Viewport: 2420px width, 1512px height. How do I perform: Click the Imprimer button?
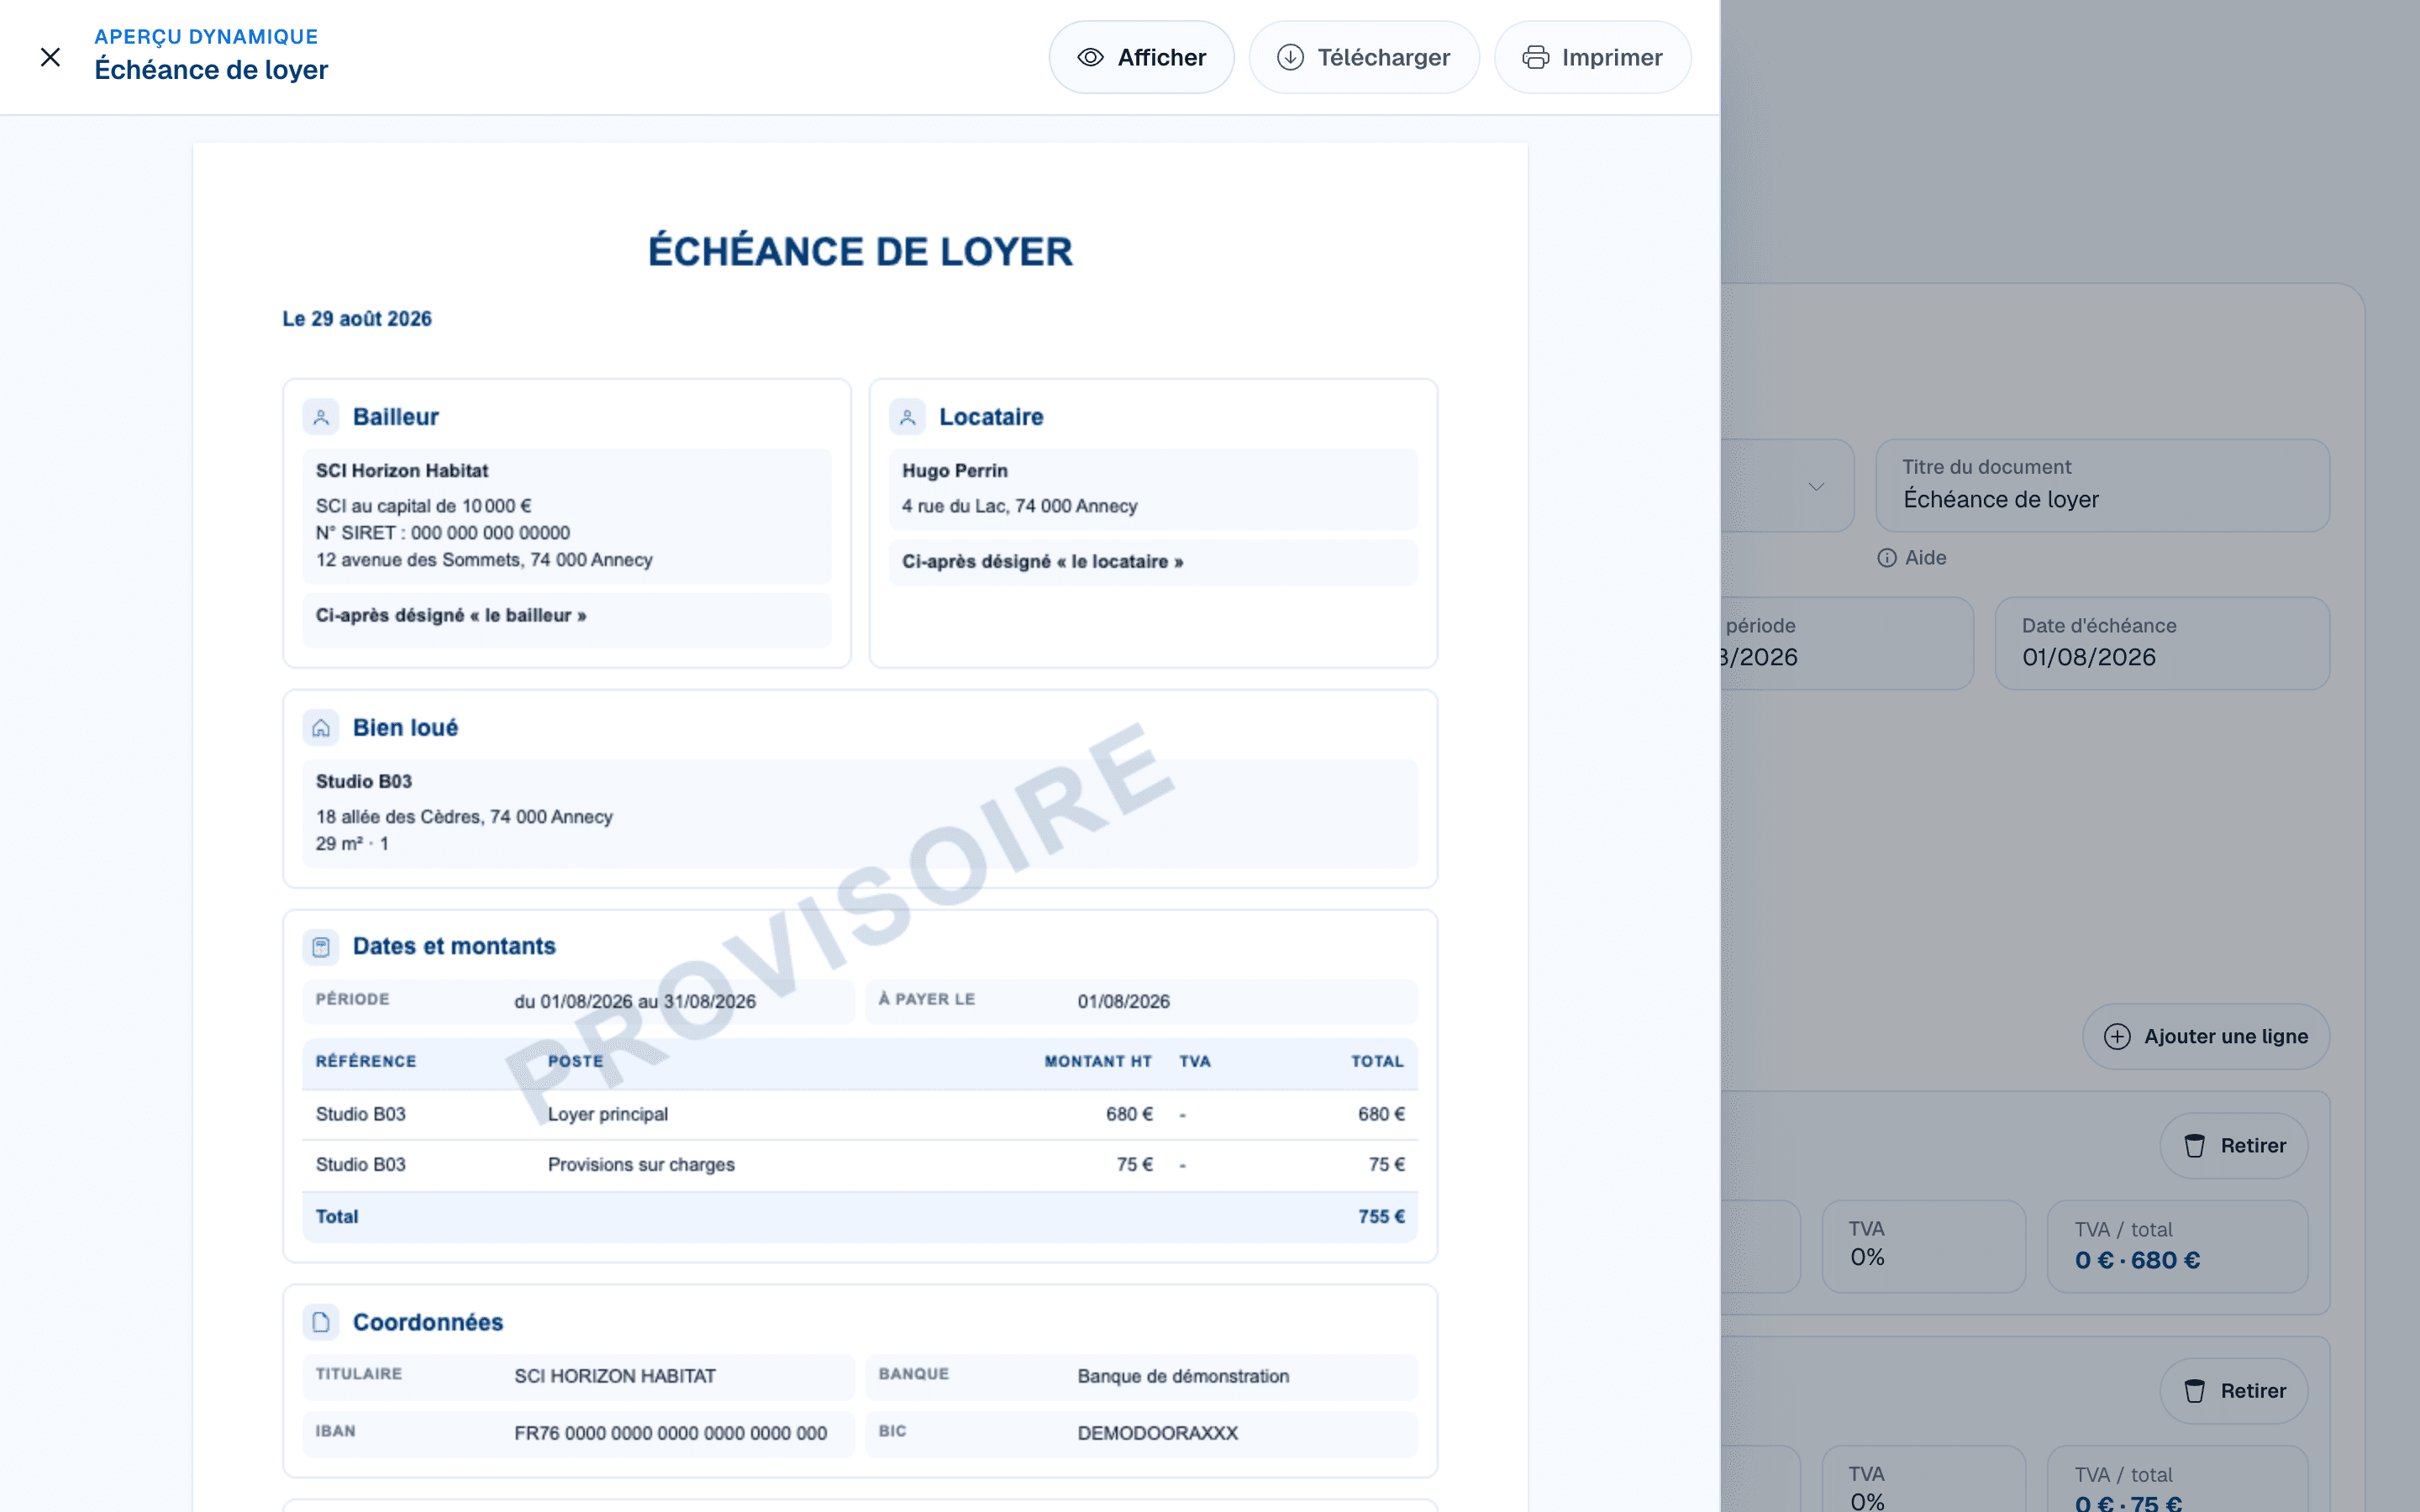[x=1592, y=57]
